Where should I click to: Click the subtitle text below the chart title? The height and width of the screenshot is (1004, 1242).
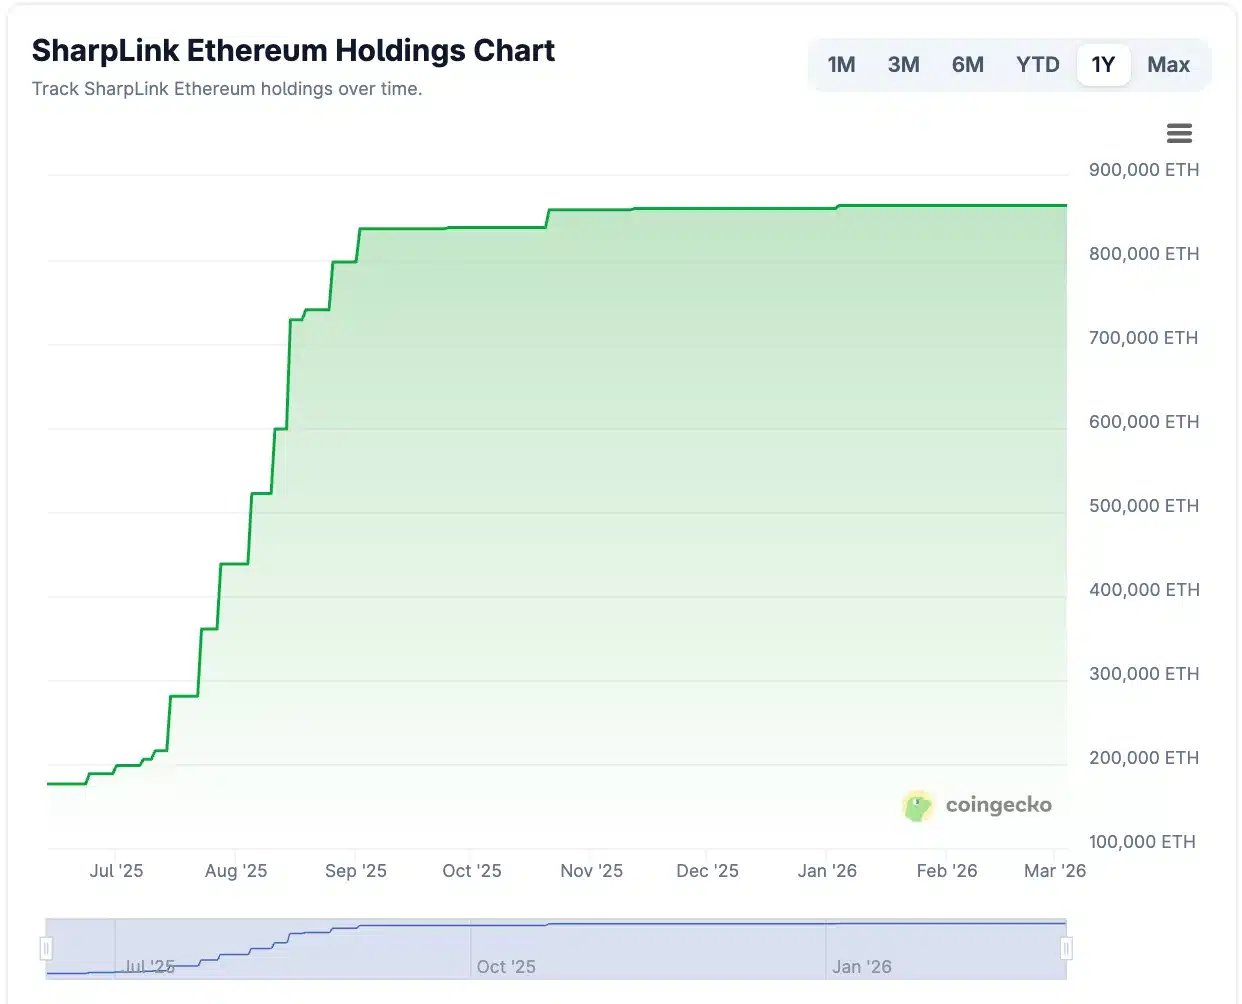click(x=226, y=88)
